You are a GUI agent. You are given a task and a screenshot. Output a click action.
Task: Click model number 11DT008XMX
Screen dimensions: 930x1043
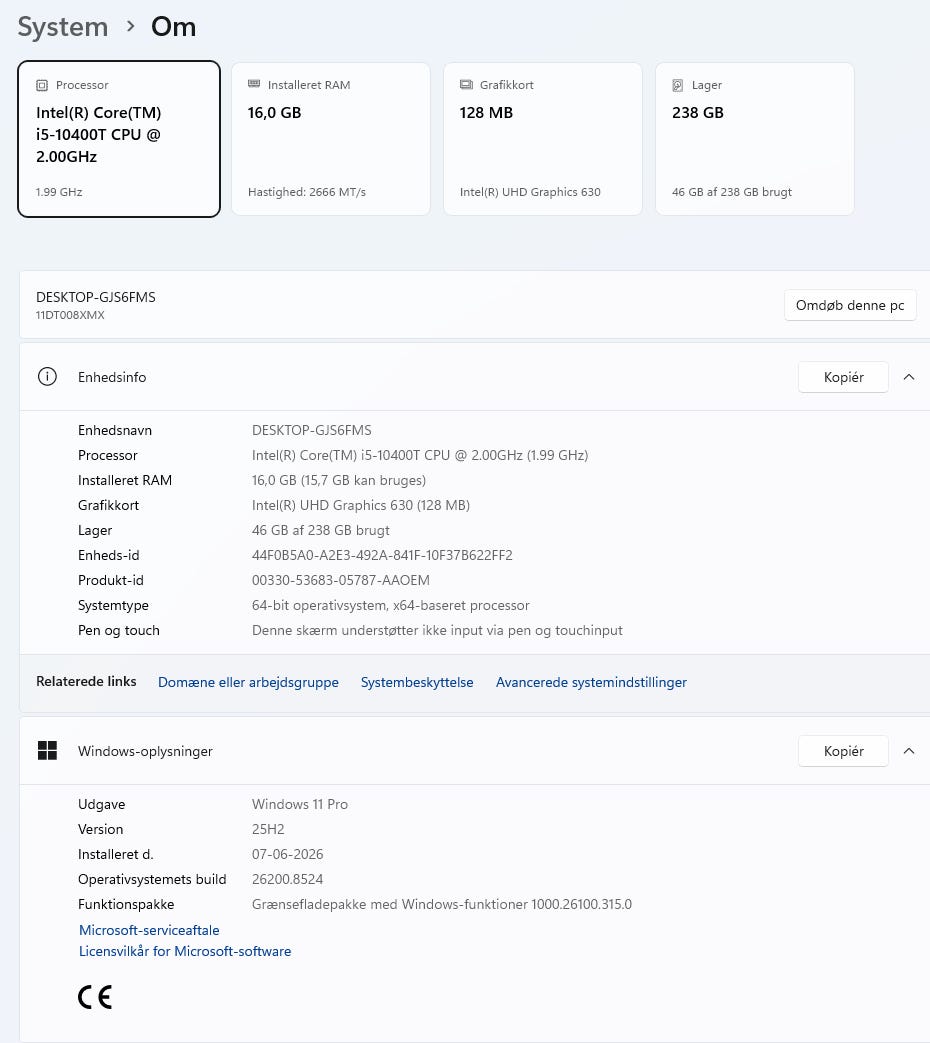point(70,315)
